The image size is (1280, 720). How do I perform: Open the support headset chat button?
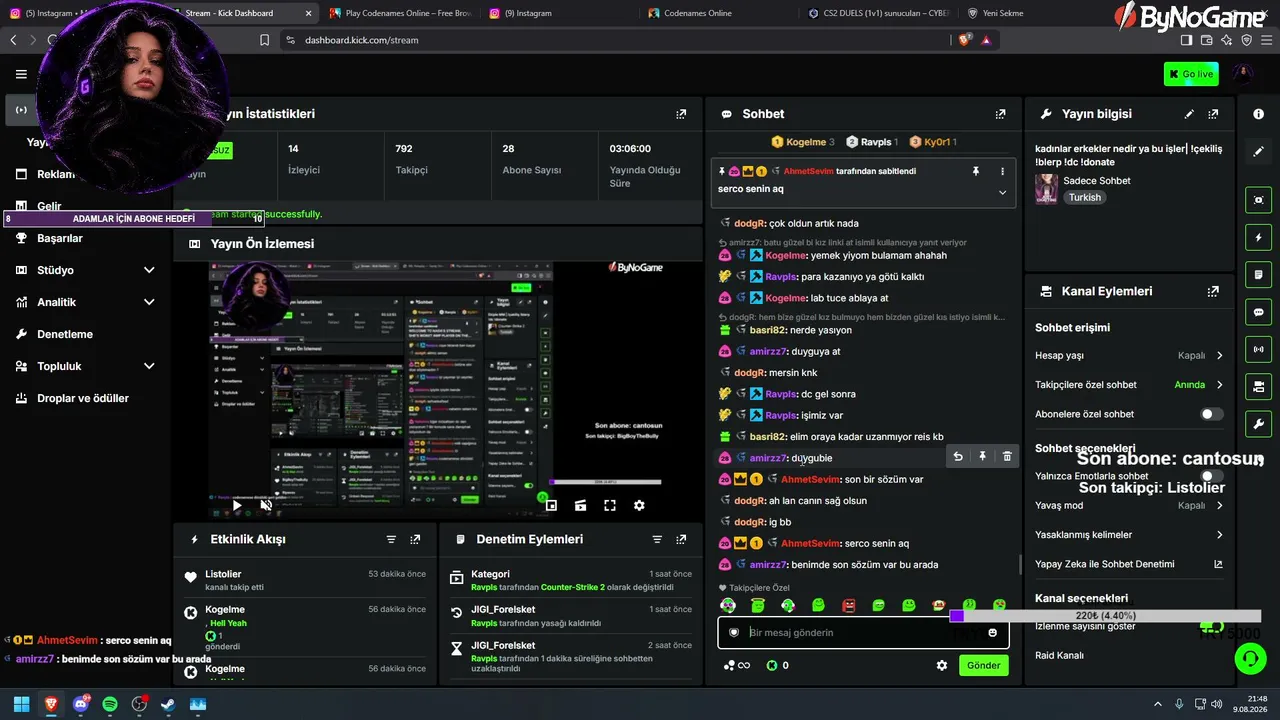[x=1250, y=658]
